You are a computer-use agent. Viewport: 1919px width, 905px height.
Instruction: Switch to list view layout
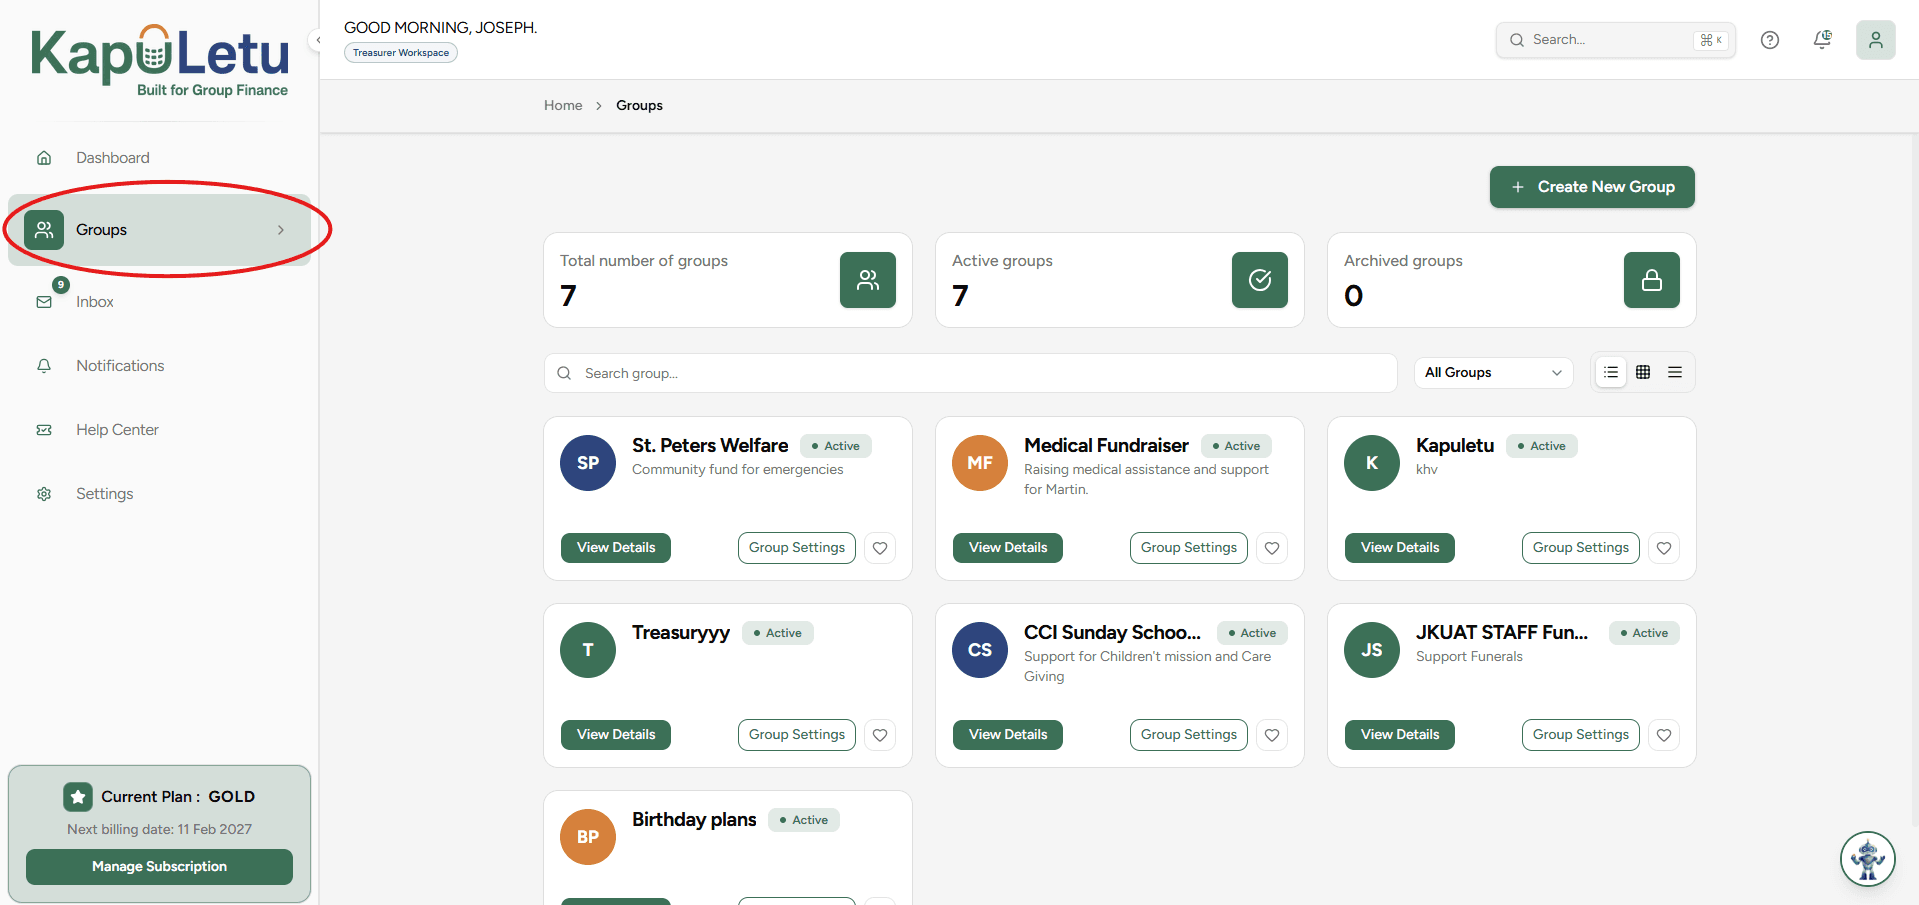pos(1611,372)
